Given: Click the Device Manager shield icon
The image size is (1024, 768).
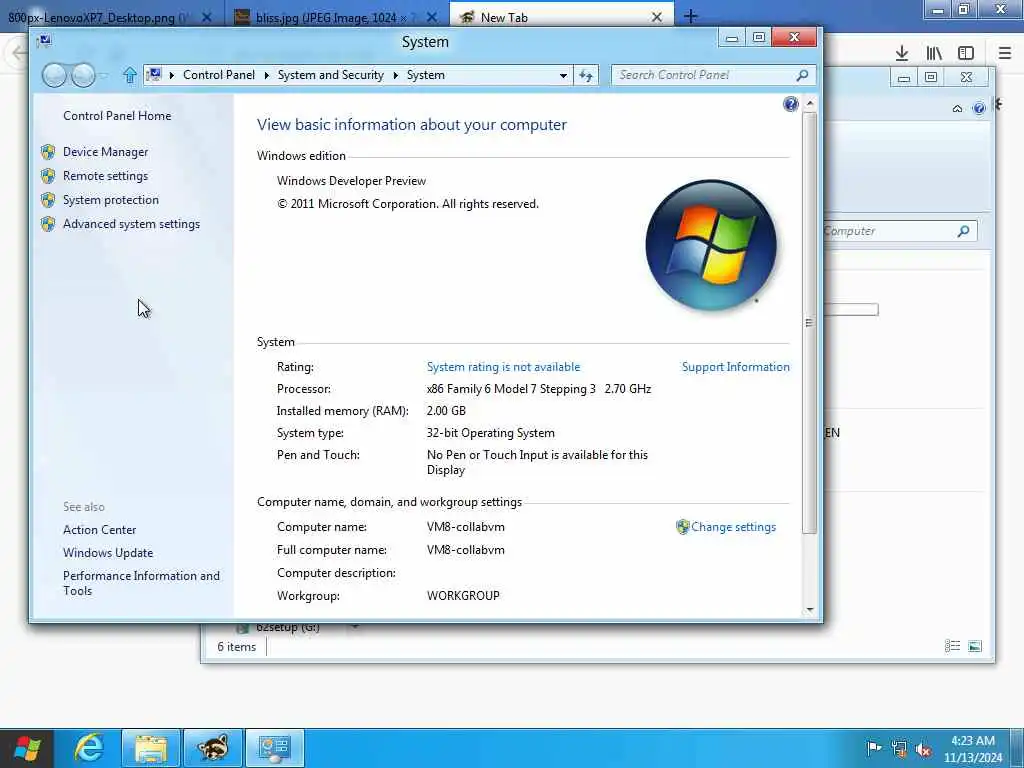Looking at the screenshot, I should click(48, 152).
